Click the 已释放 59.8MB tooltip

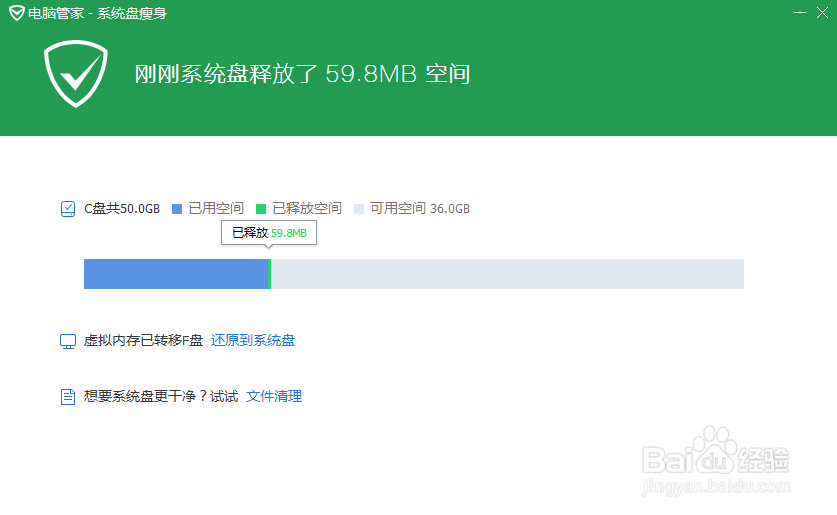coord(269,233)
